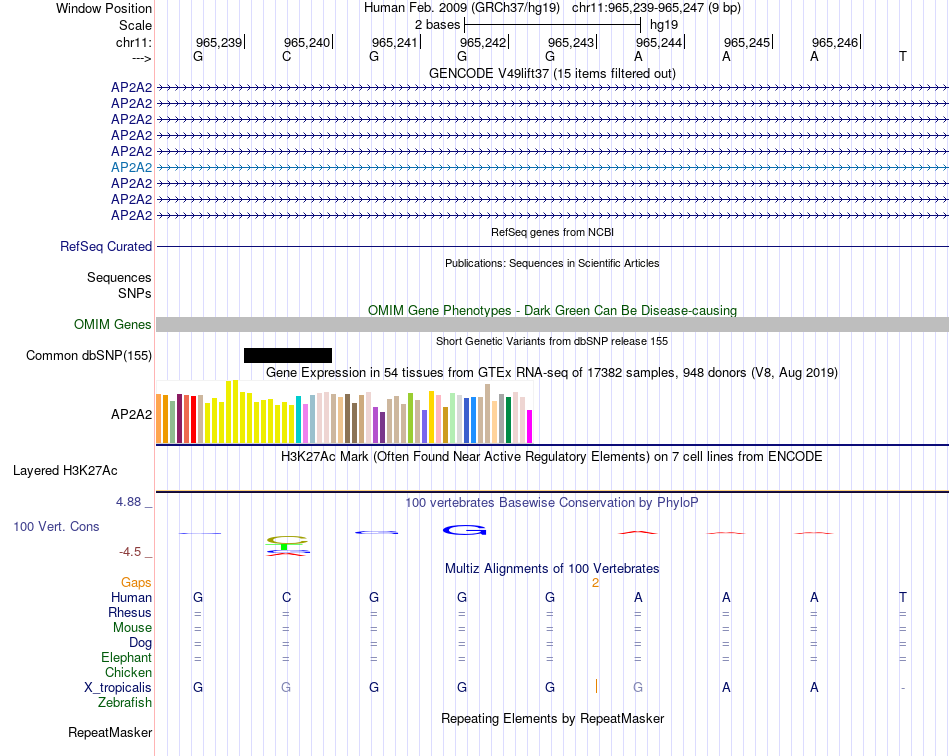Screen dimensions: 950x756
Task: Click the RefSeq Curated label
Action: coord(106,247)
